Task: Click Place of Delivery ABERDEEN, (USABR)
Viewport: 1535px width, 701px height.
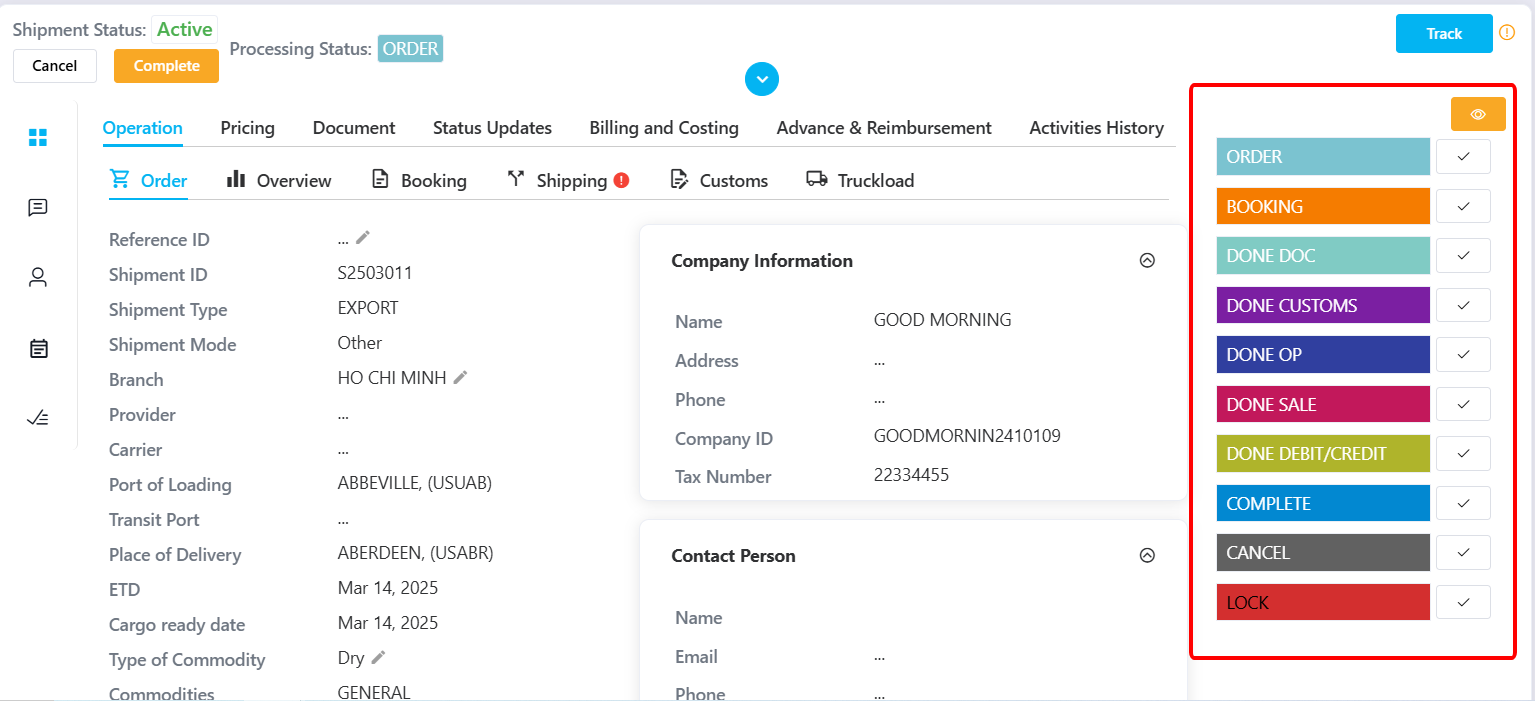Action: click(x=415, y=553)
